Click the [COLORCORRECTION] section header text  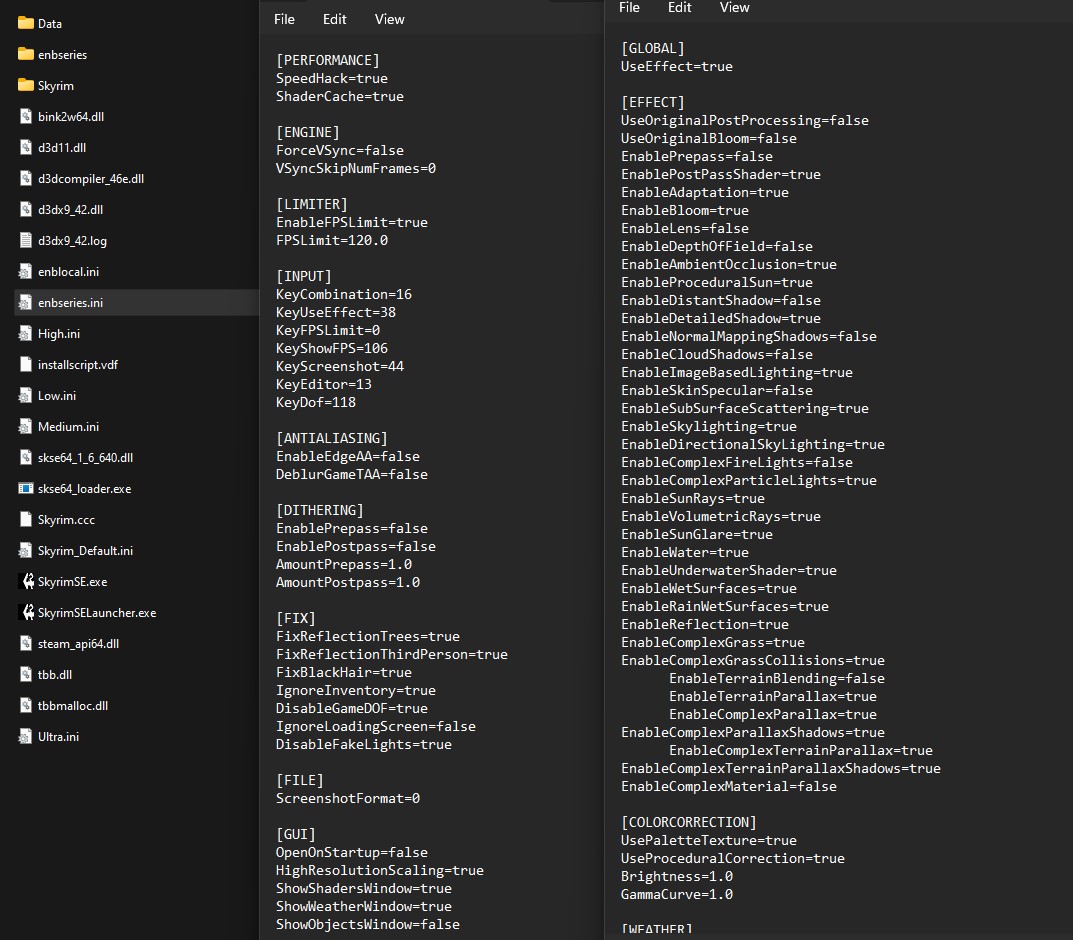(688, 822)
